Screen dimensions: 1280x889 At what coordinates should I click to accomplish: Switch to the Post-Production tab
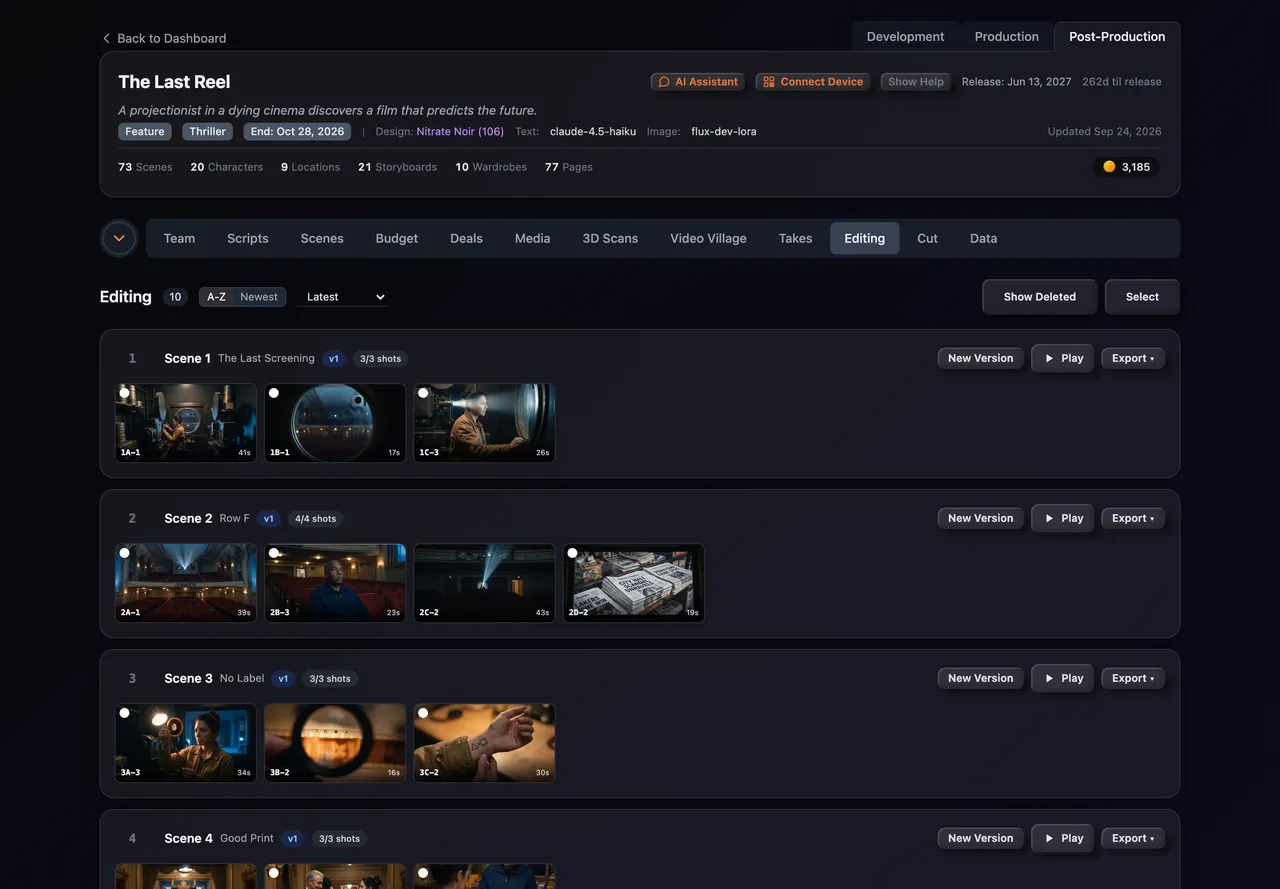[x=1117, y=36]
